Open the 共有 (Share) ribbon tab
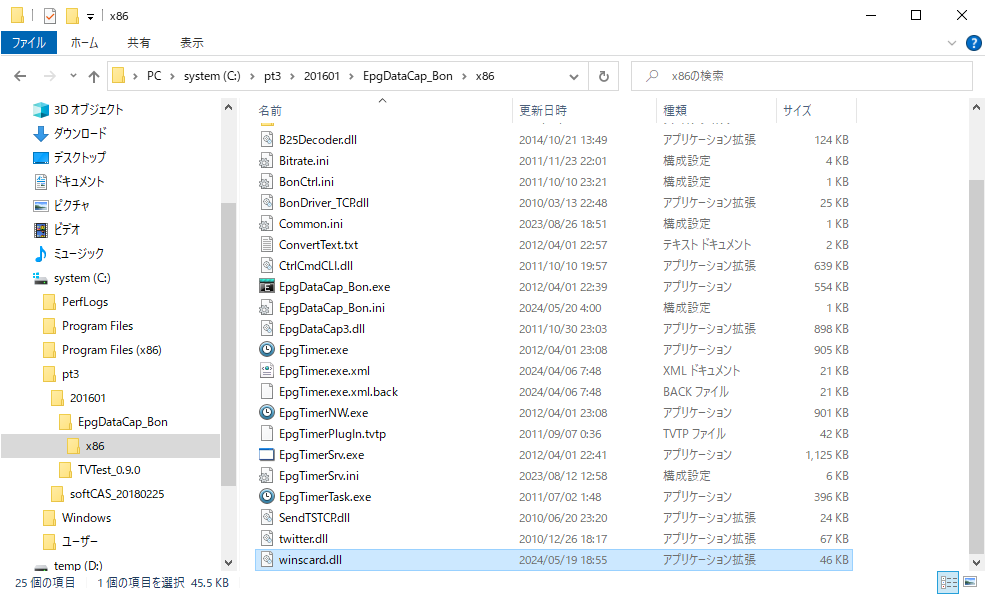 click(x=139, y=43)
